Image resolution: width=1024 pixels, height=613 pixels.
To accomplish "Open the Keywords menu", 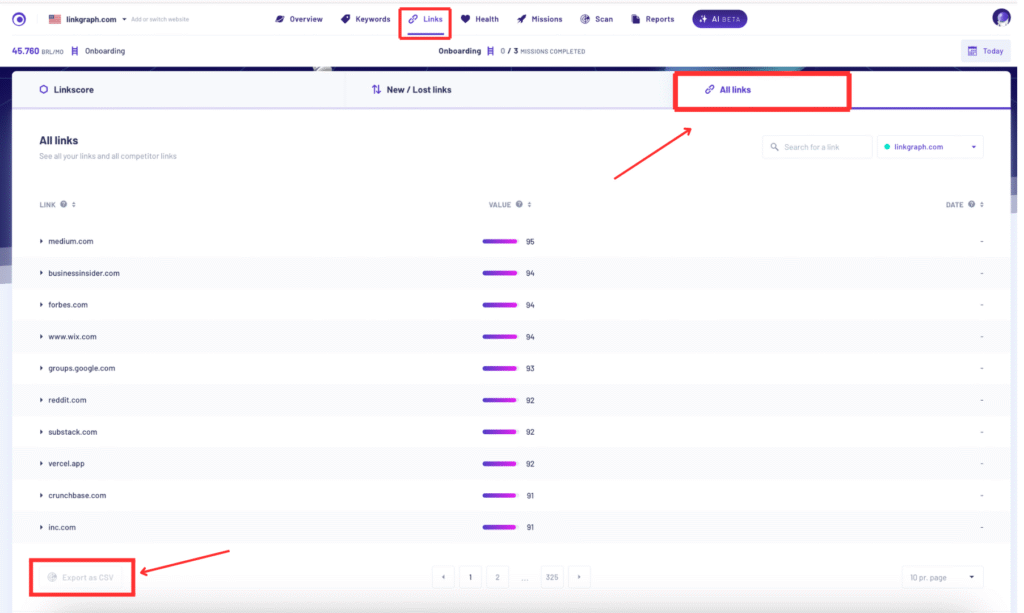I will (366, 19).
